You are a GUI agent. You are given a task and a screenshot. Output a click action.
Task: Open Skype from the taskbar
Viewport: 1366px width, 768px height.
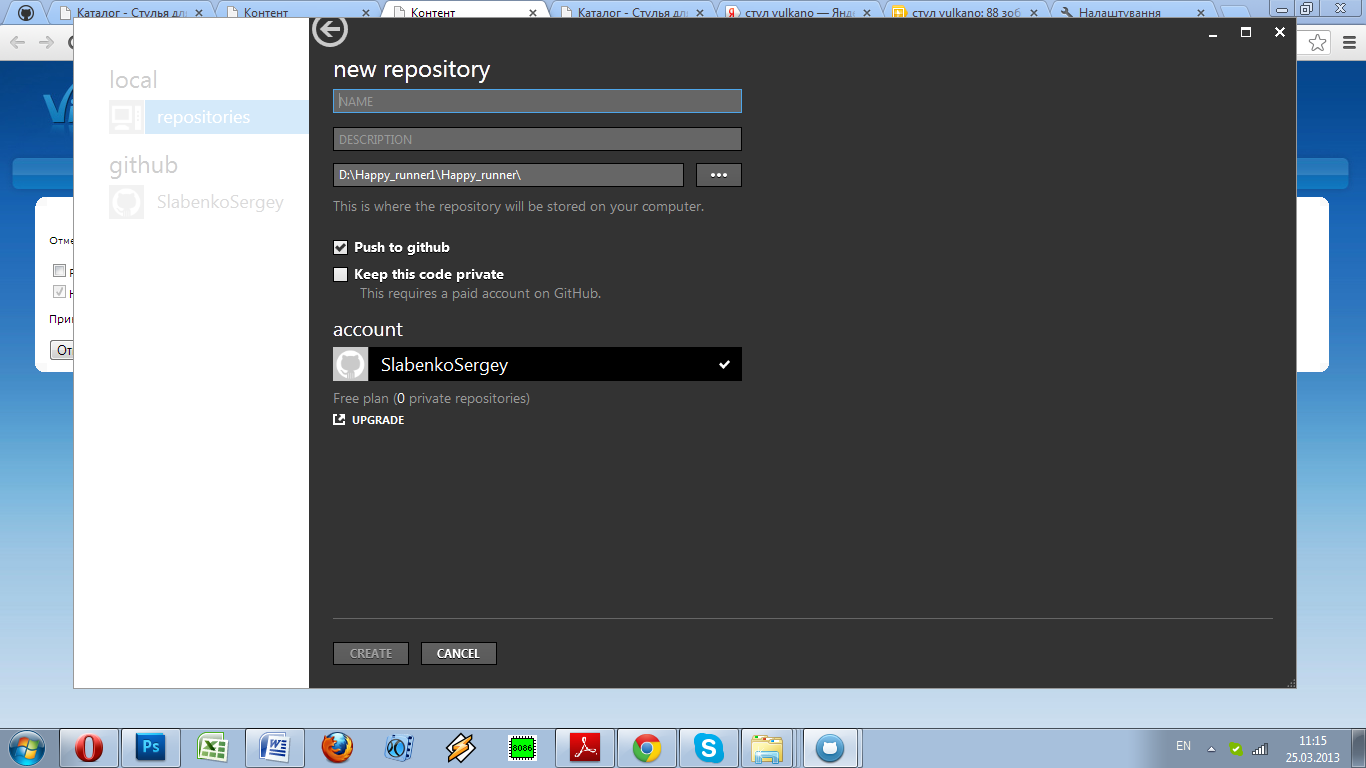click(709, 748)
